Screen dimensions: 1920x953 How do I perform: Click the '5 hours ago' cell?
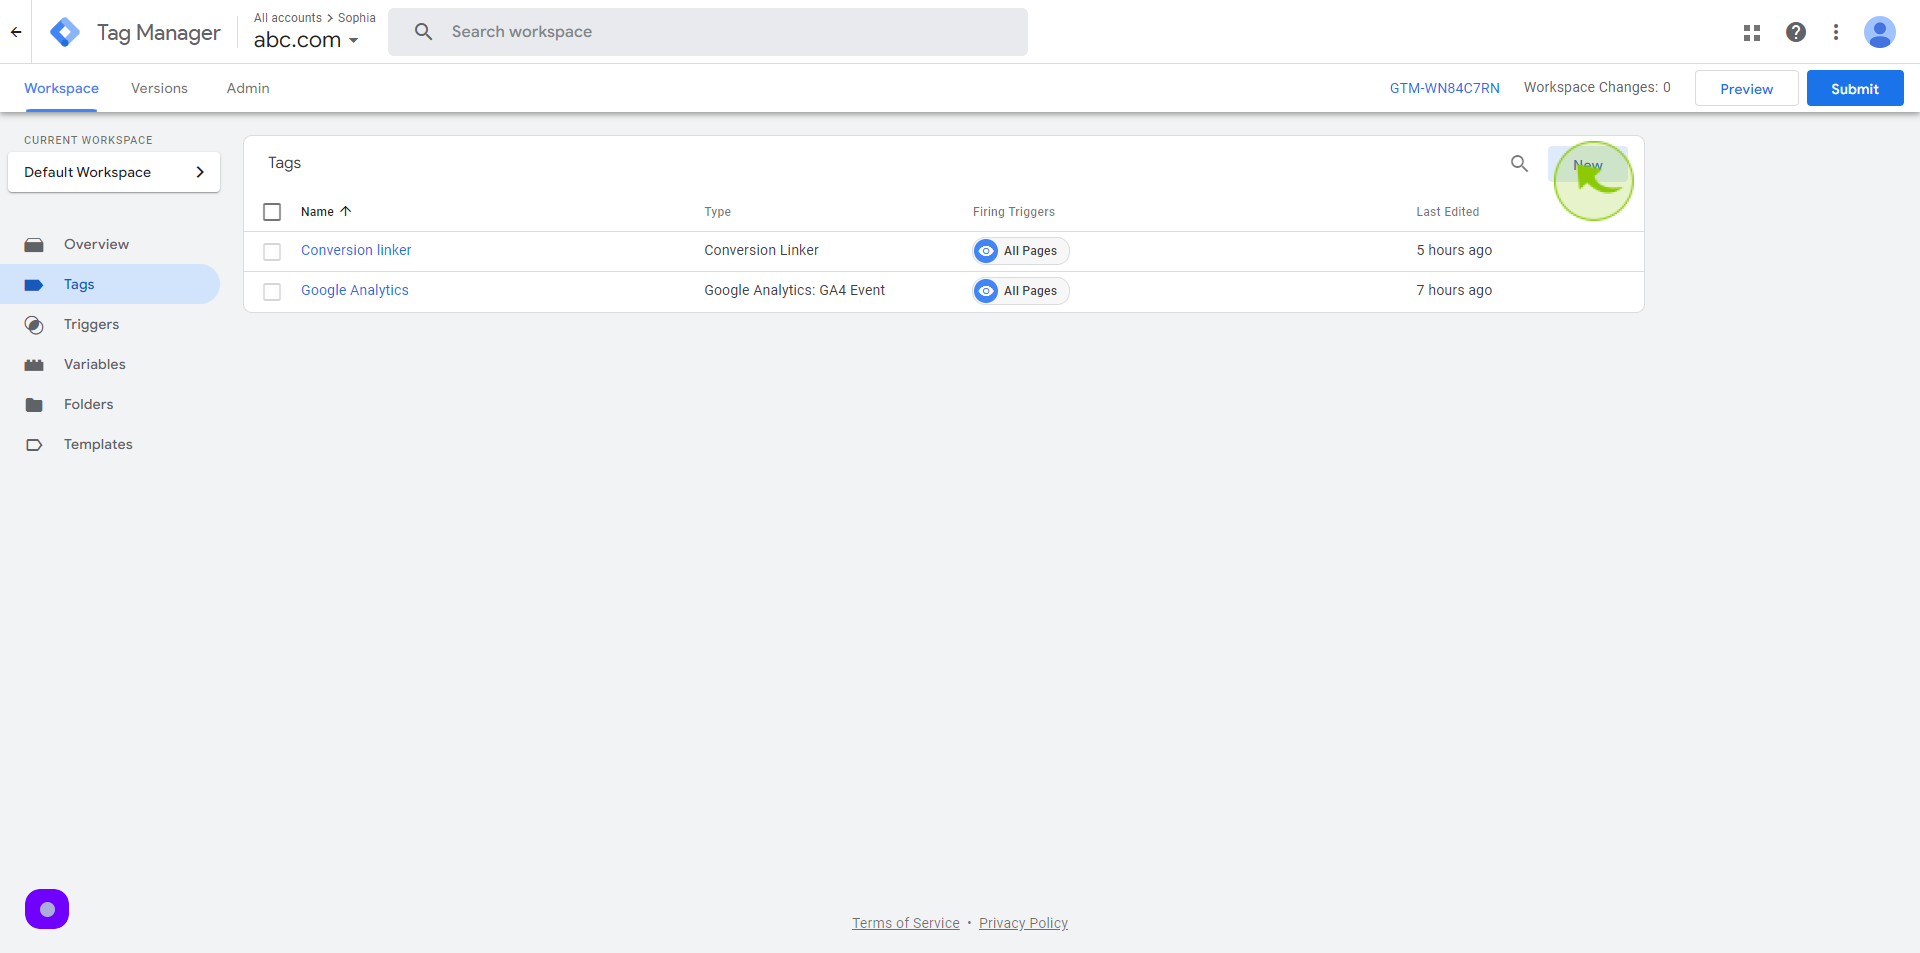tap(1454, 250)
